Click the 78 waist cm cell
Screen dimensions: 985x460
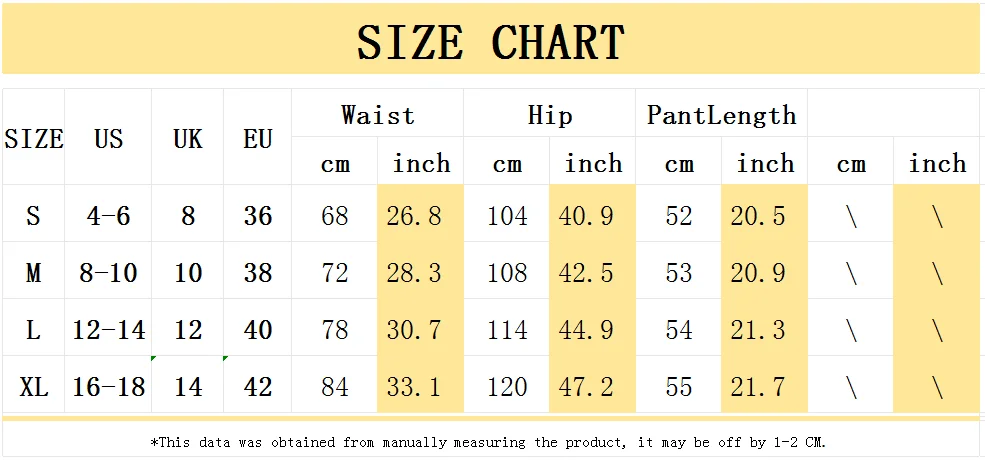[x=335, y=327]
